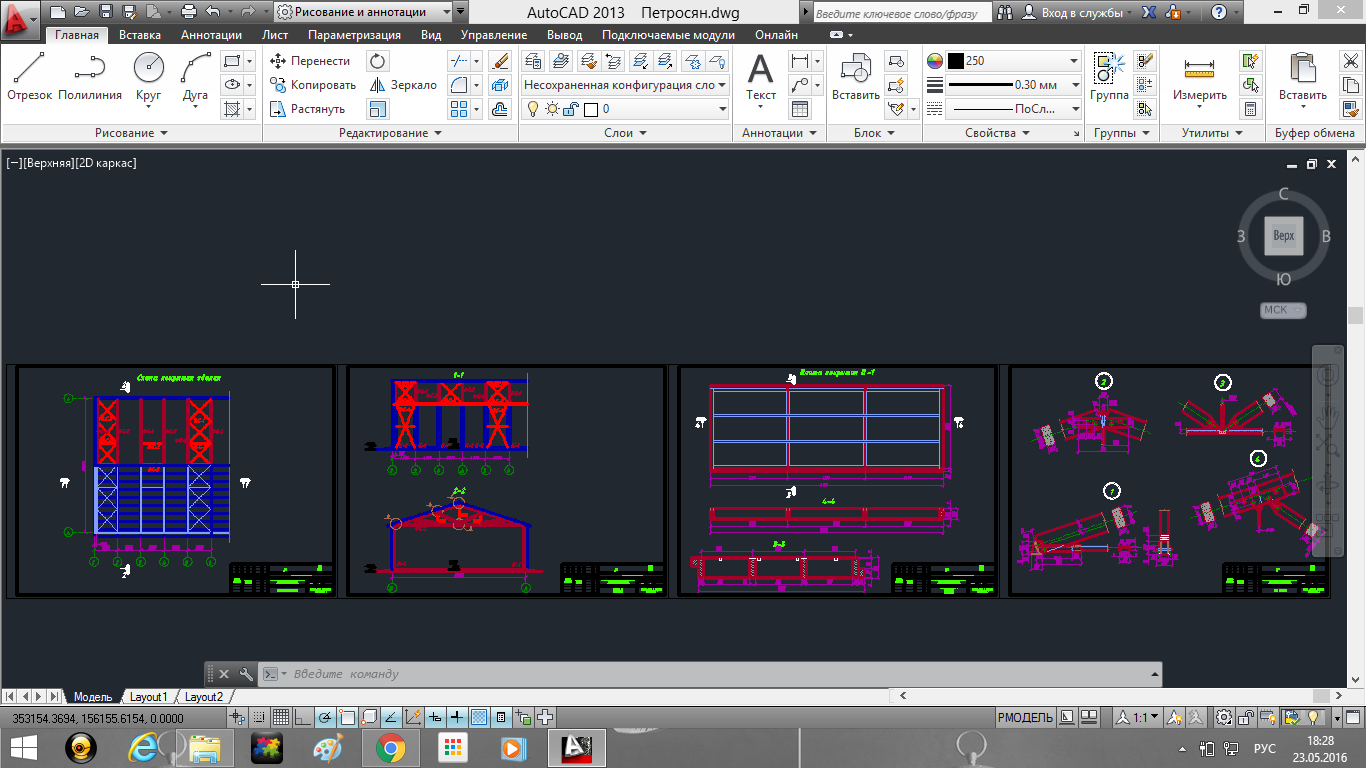Toggle the grid display in status bar

coord(281,717)
